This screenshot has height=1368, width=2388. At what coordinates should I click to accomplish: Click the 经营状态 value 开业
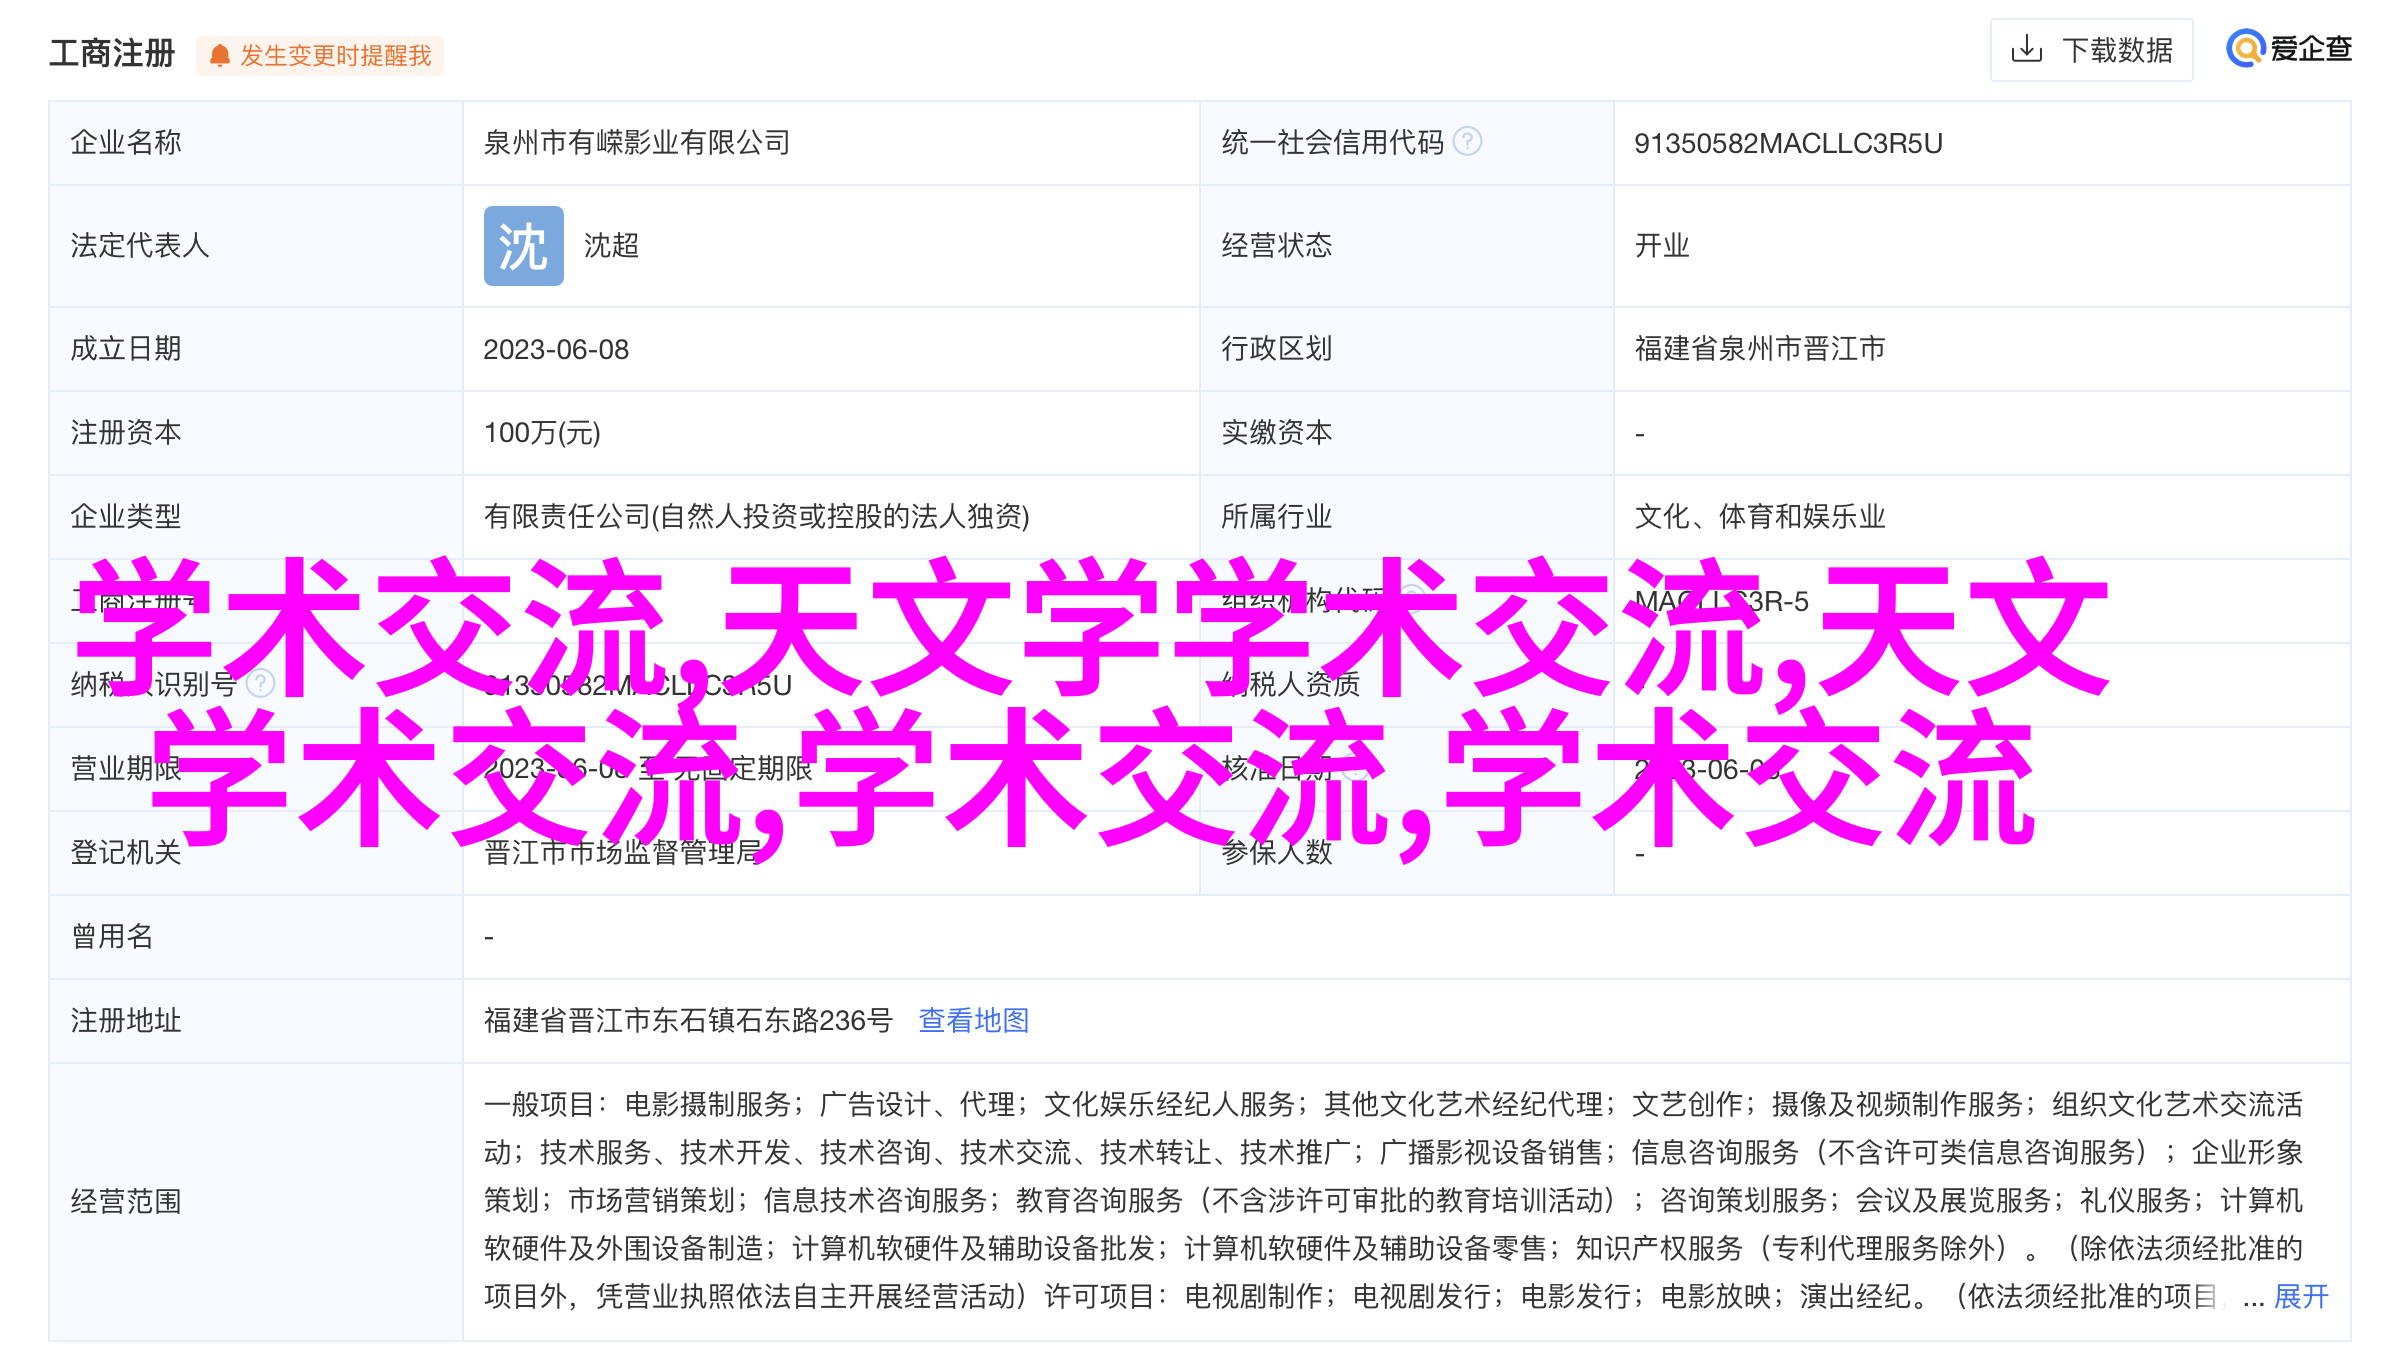click(x=1661, y=246)
